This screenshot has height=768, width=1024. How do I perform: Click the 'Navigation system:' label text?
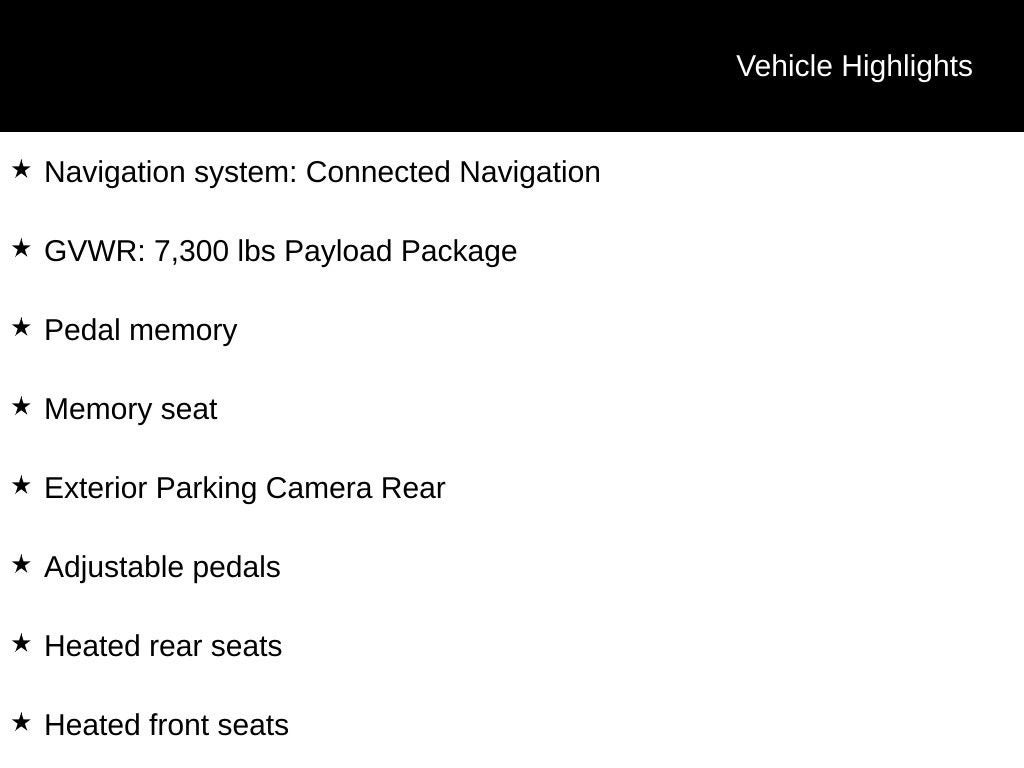[171, 172]
